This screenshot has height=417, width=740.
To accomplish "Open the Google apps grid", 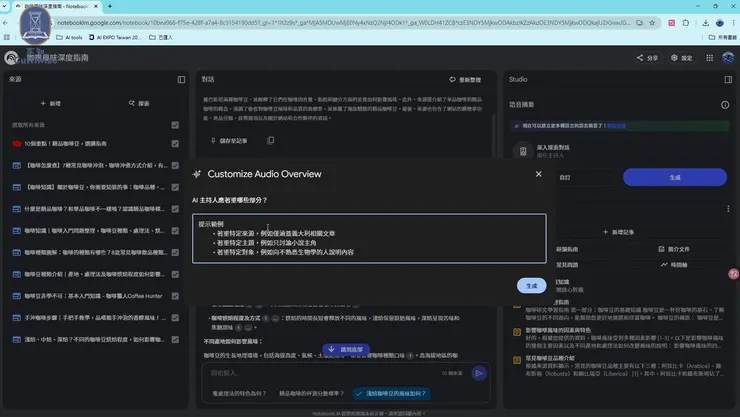I will coord(709,58).
